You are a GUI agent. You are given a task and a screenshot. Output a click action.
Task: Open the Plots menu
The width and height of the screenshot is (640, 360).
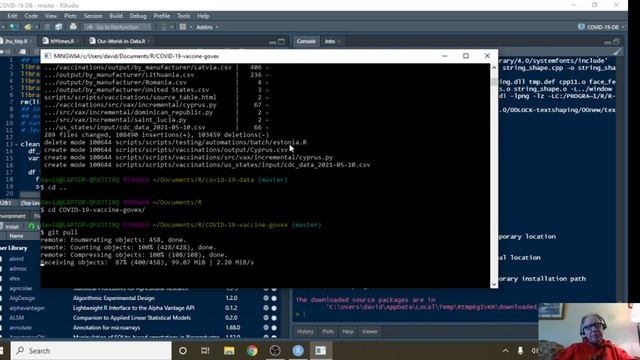(70, 16)
